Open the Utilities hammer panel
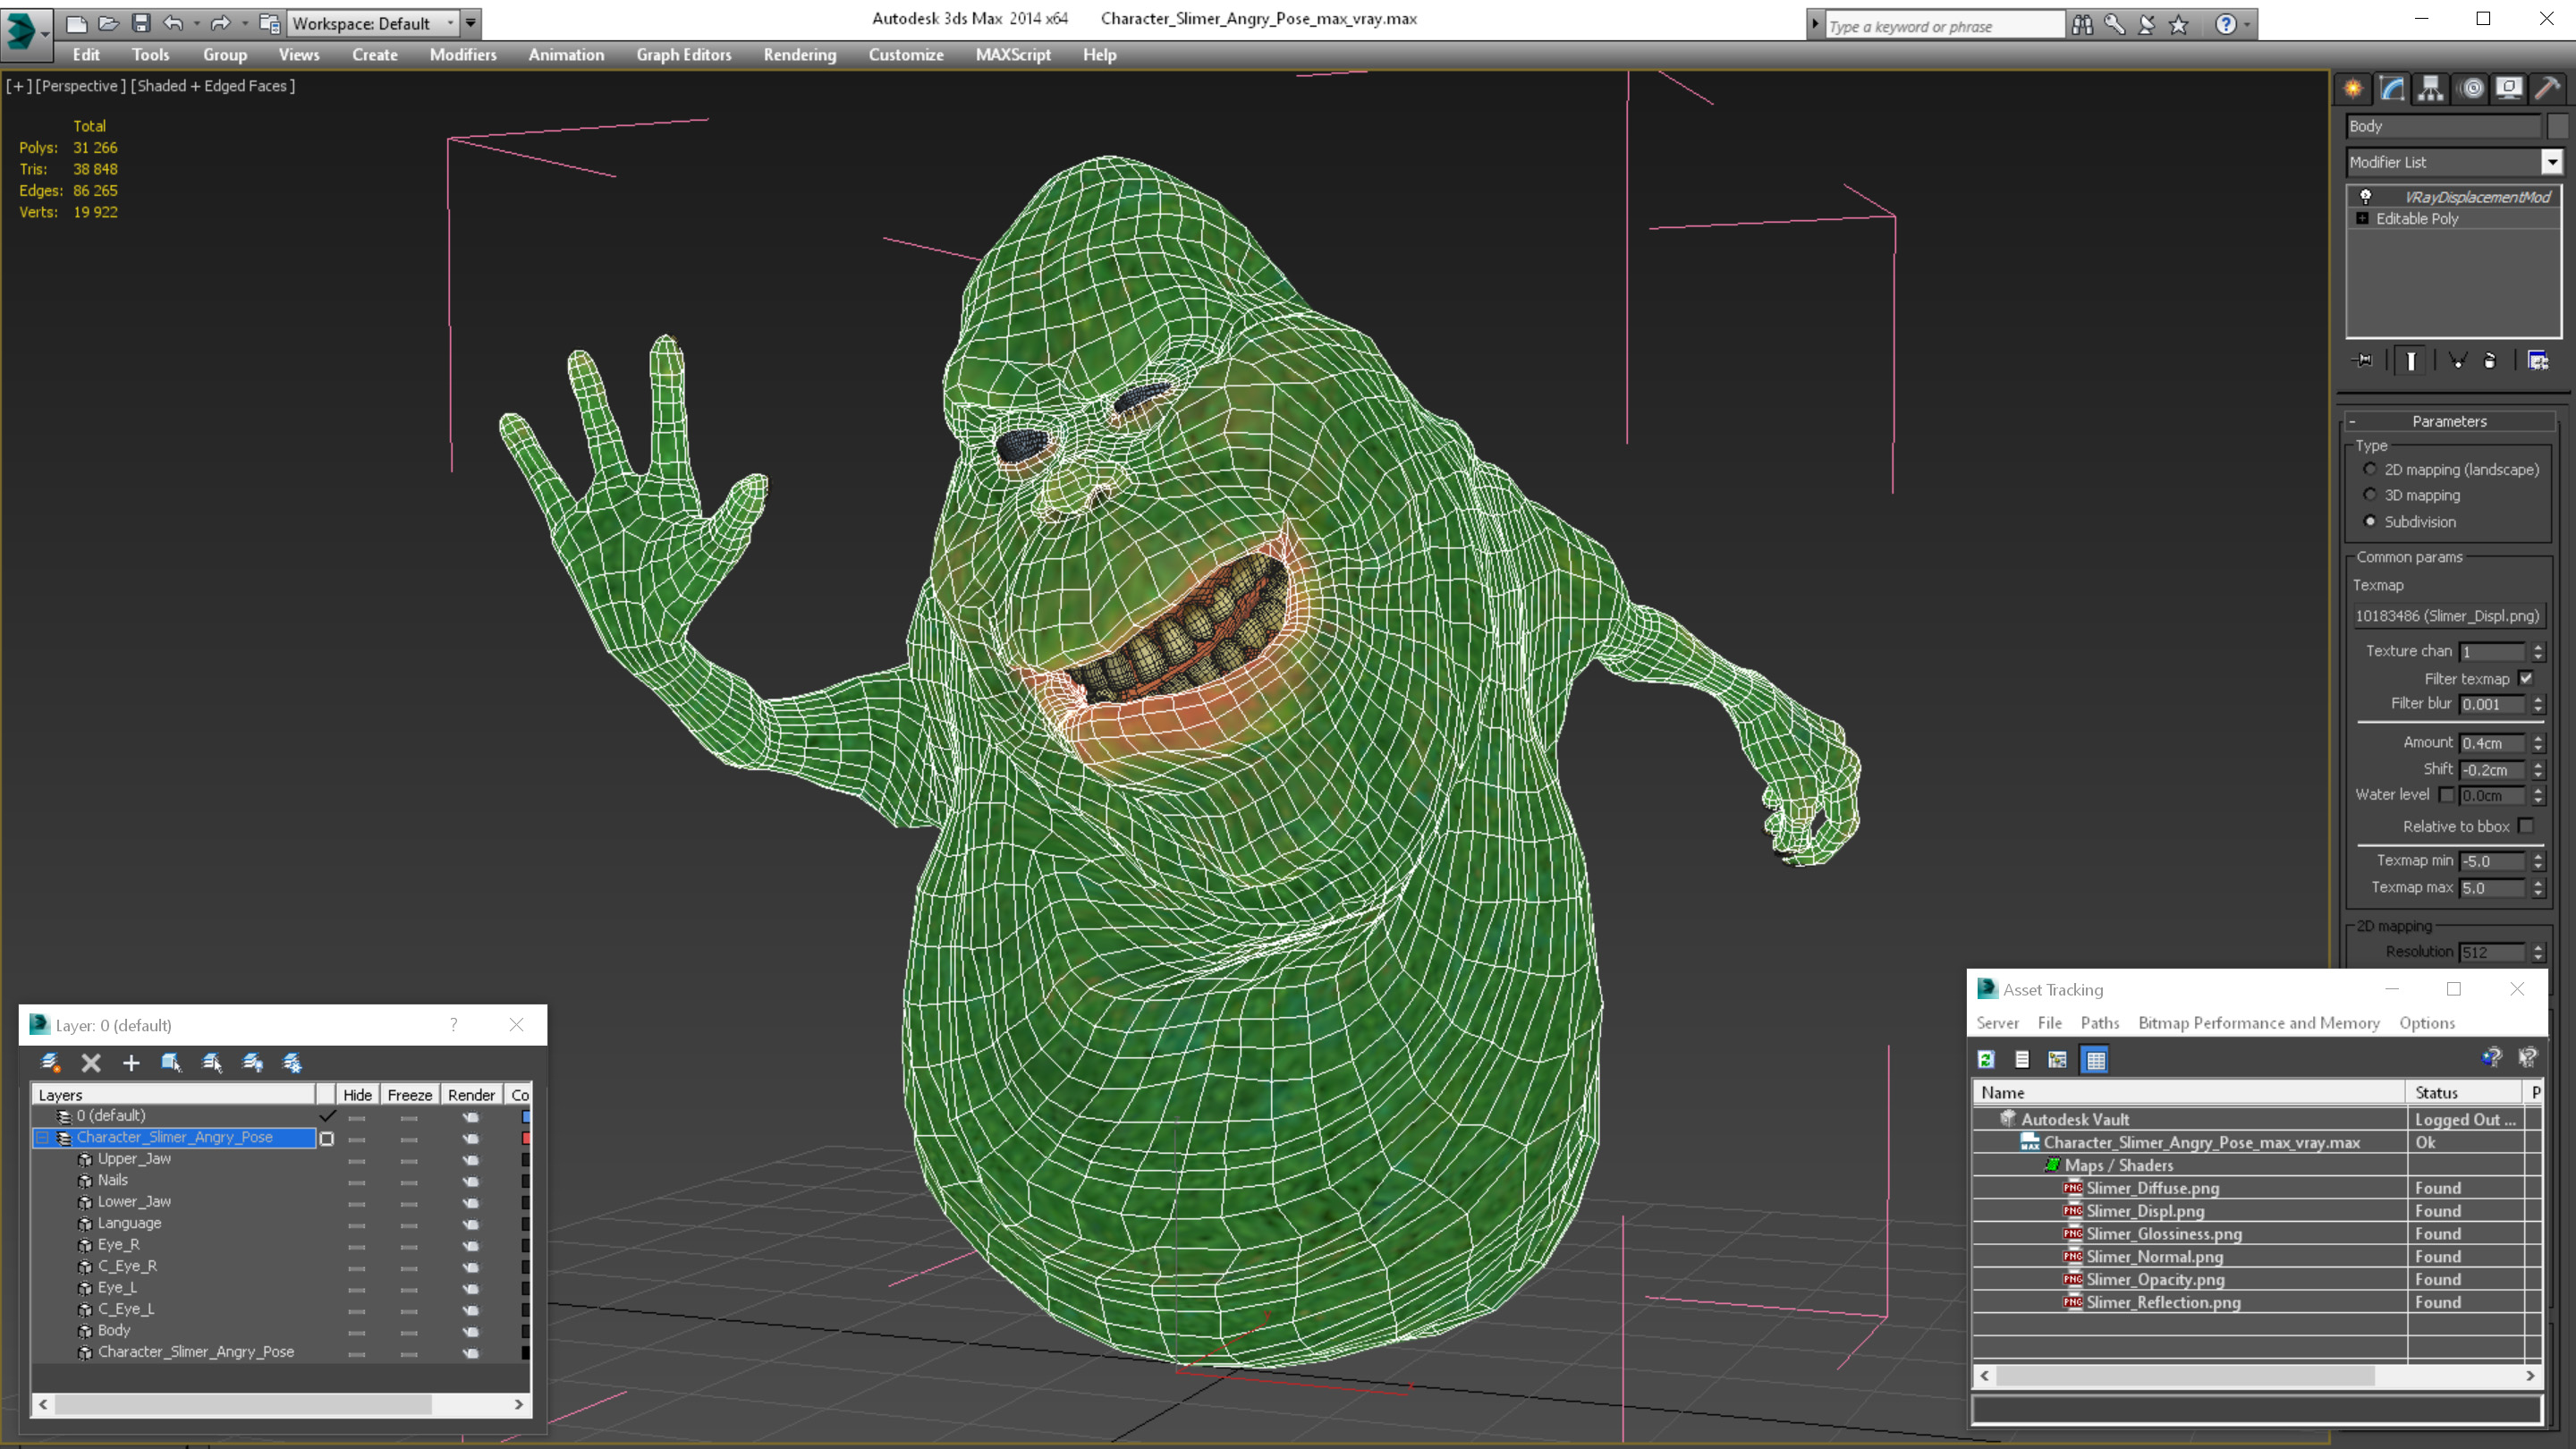The height and width of the screenshot is (1449, 2576). point(2547,89)
